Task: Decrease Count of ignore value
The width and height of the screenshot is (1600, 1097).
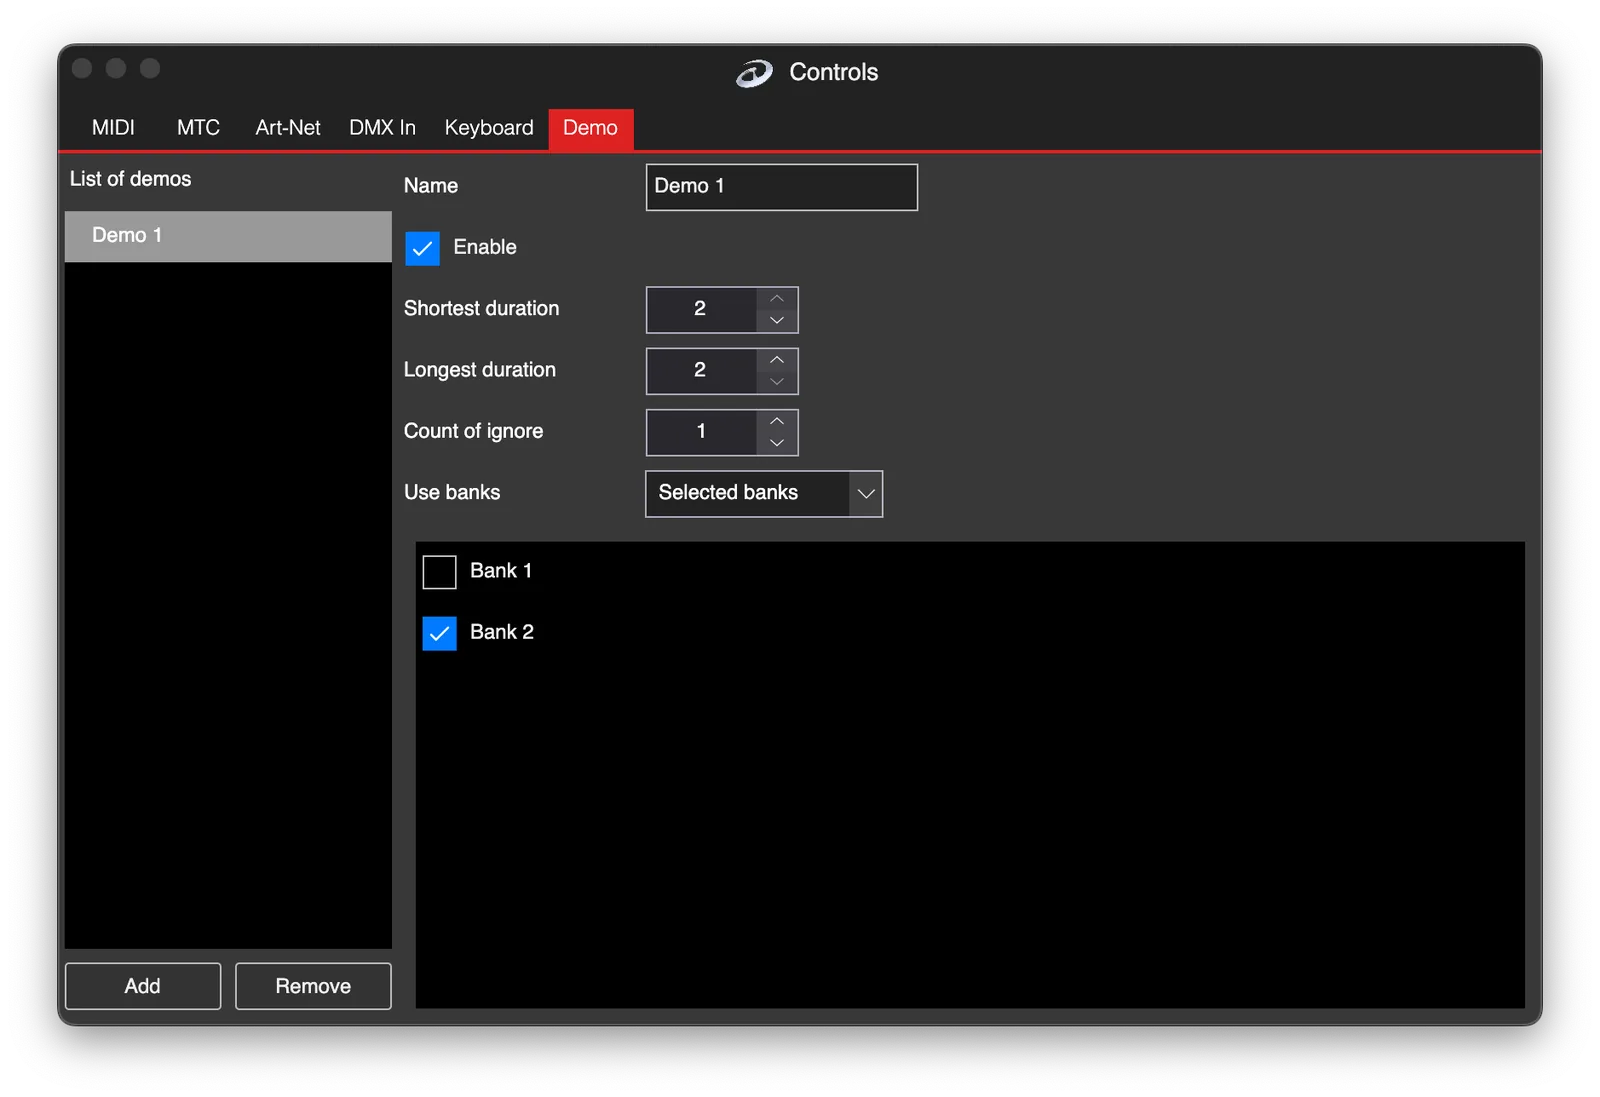Action: 777,443
